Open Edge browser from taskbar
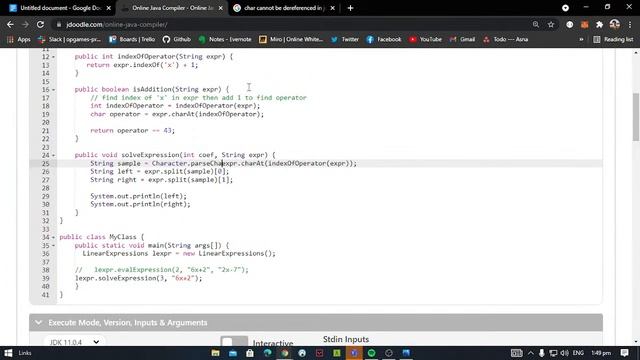 point(267,353)
